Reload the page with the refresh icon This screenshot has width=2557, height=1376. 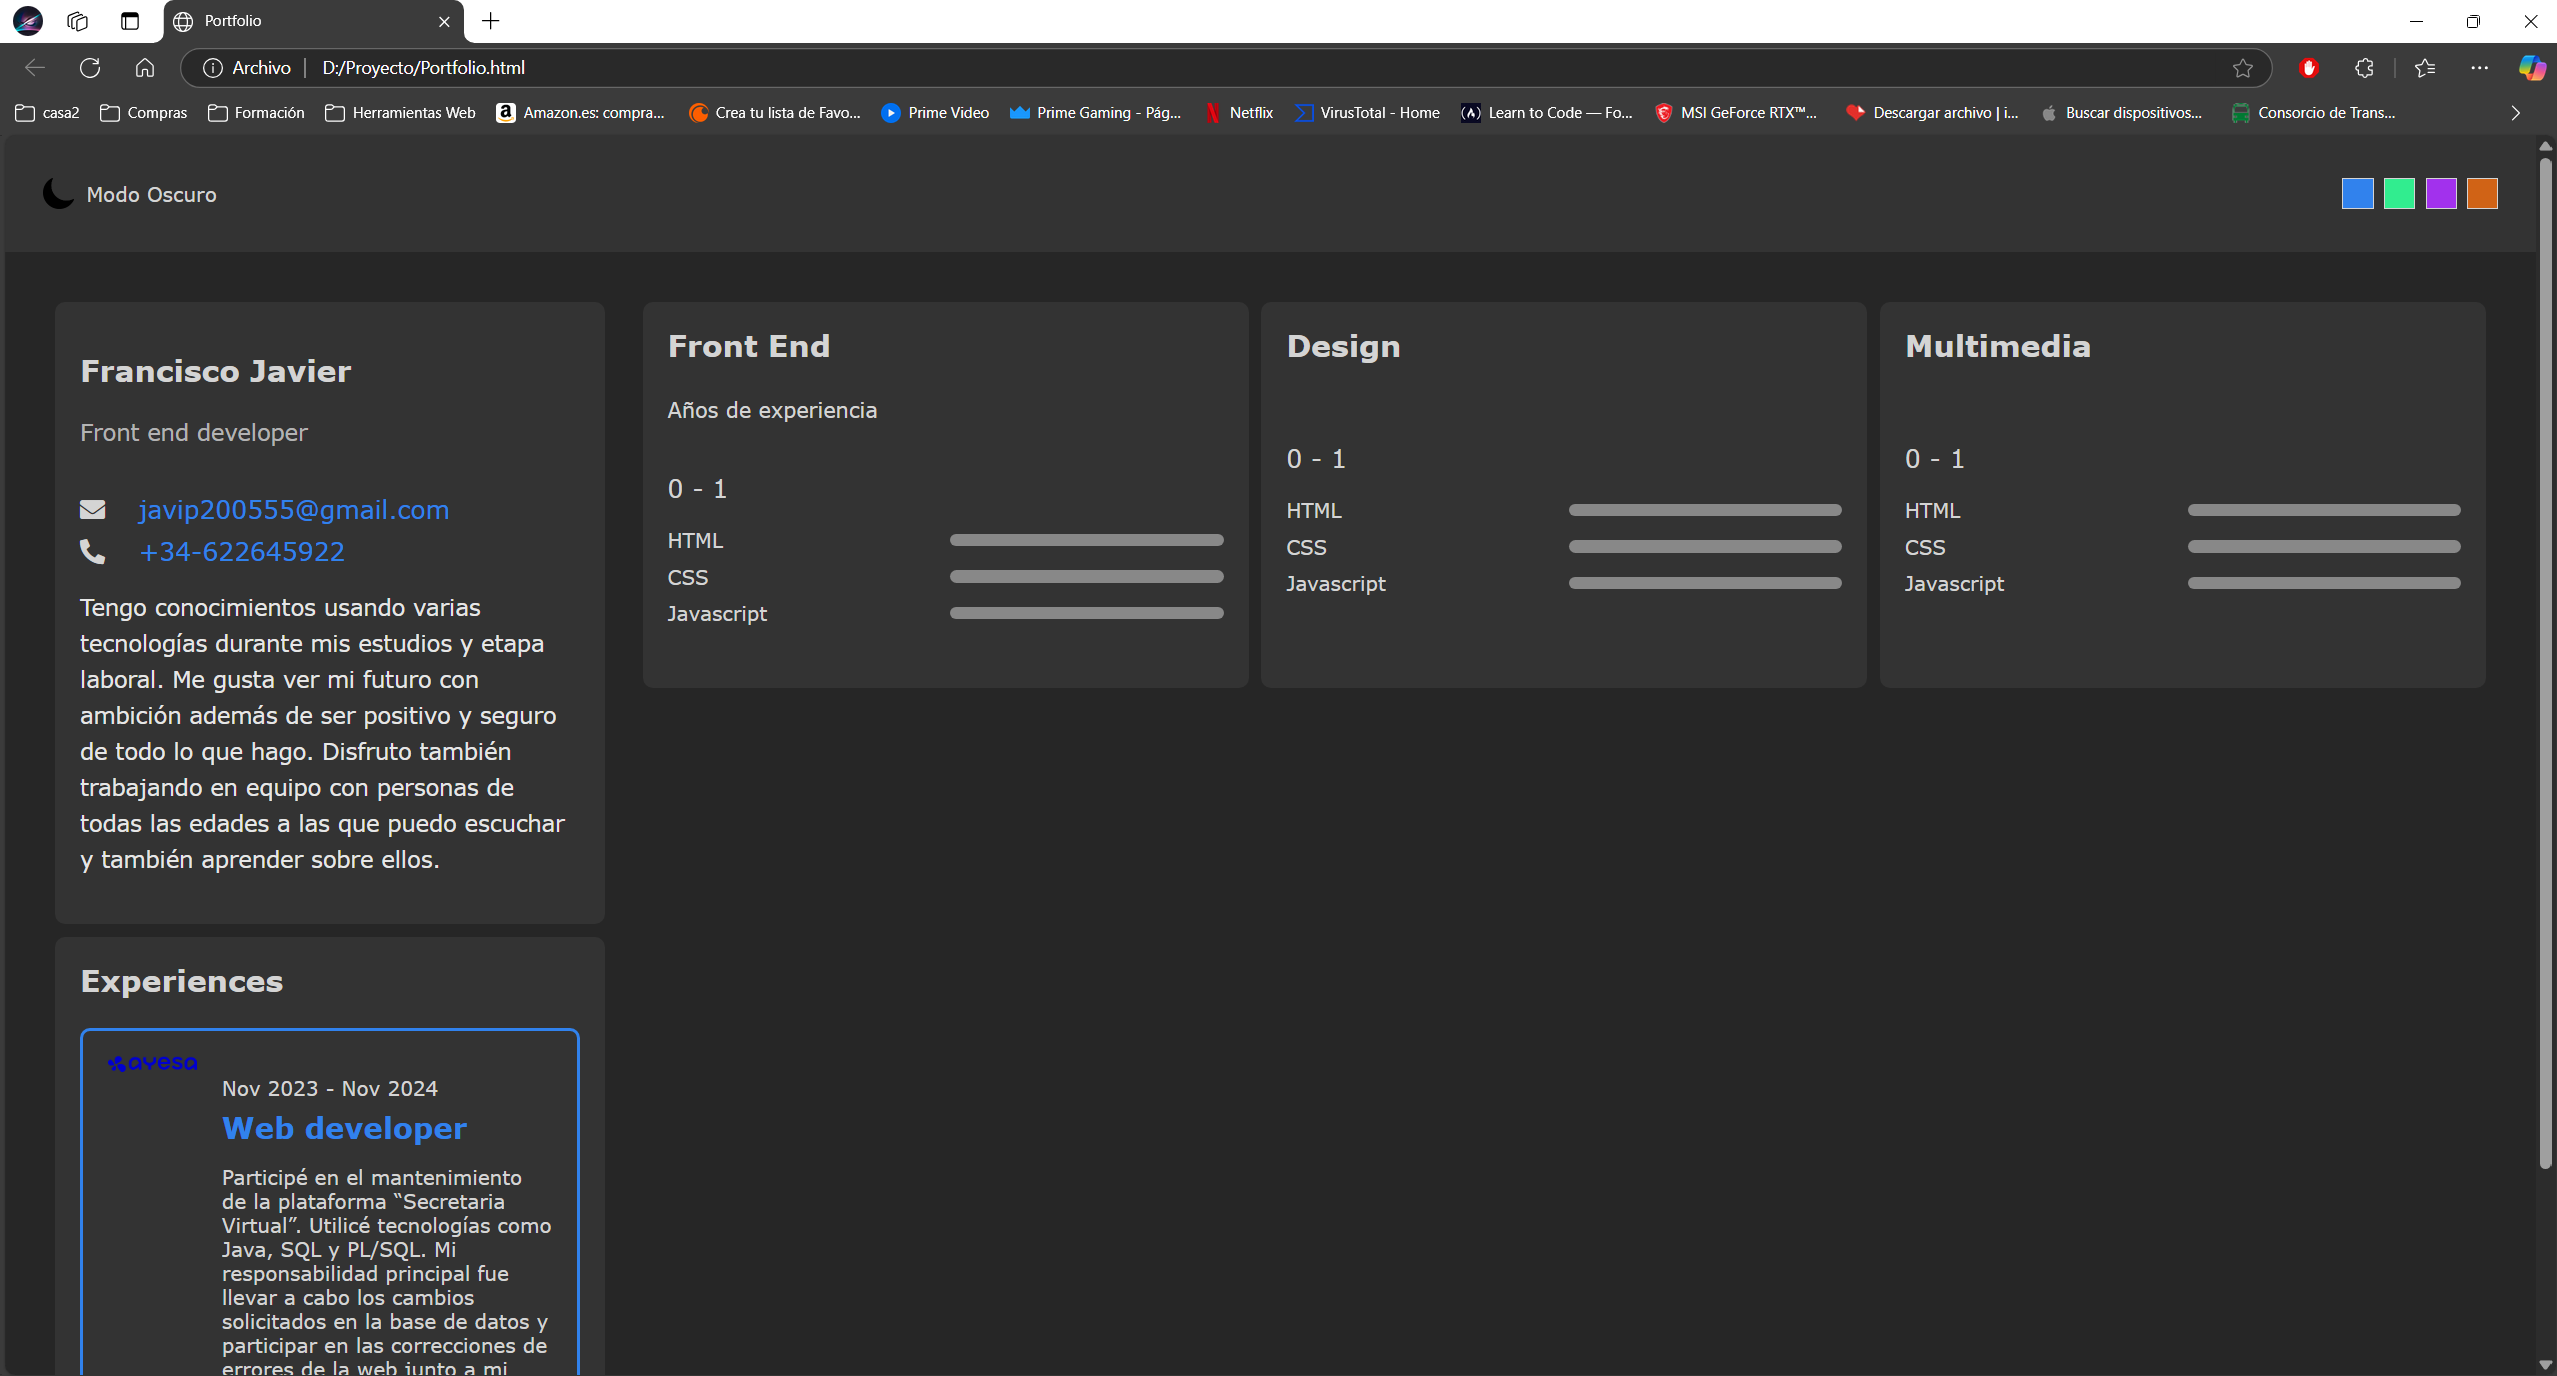pyautogui.click(x=90, y=67)
